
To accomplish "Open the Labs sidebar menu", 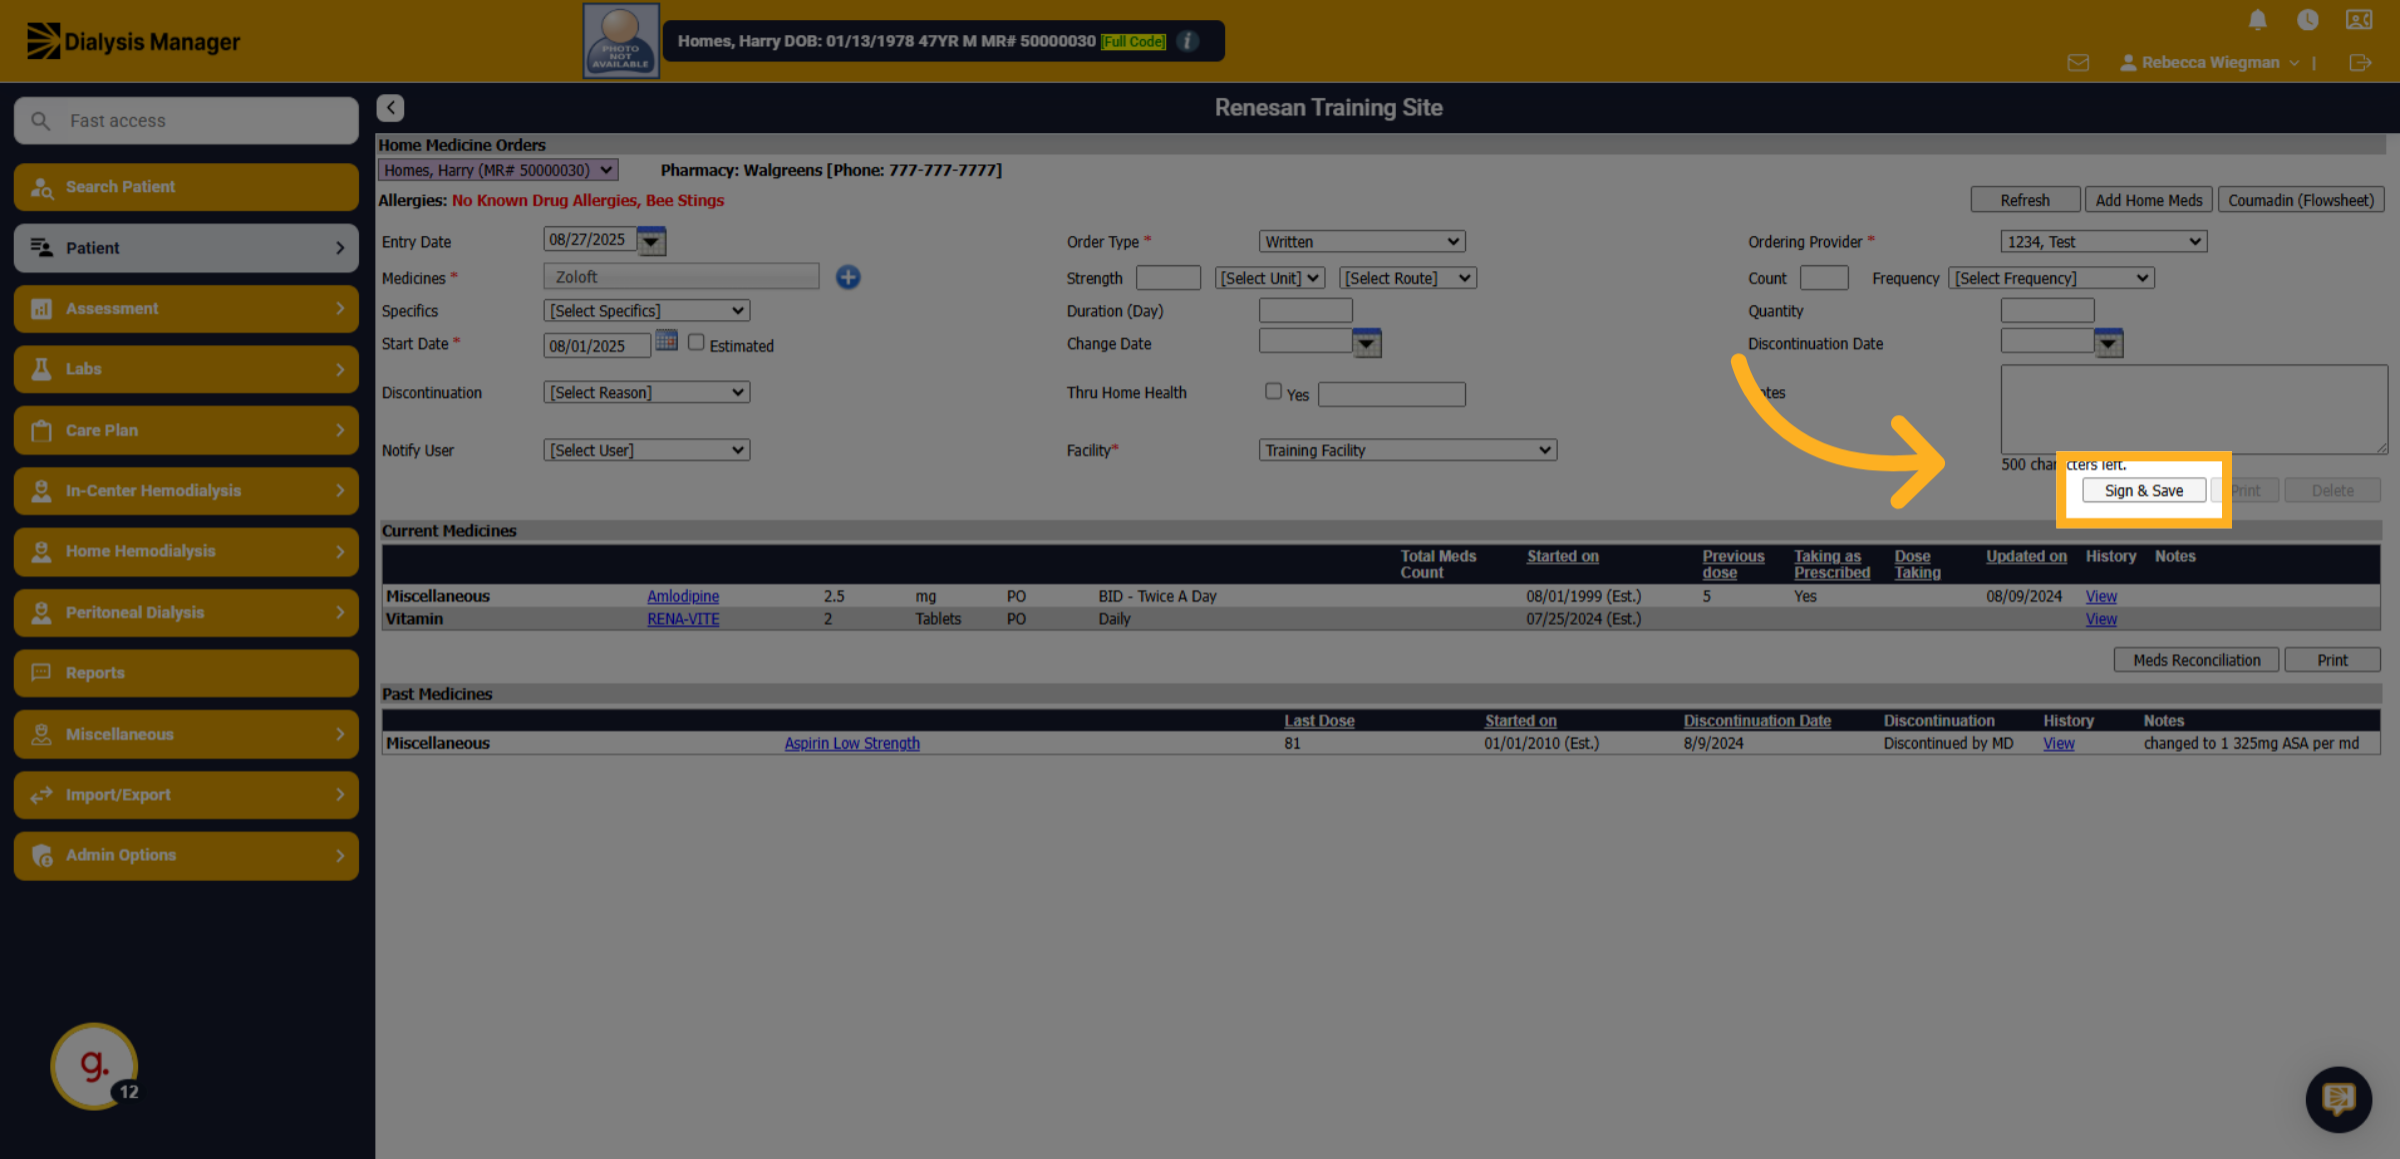I will click(x=186, y=369).
